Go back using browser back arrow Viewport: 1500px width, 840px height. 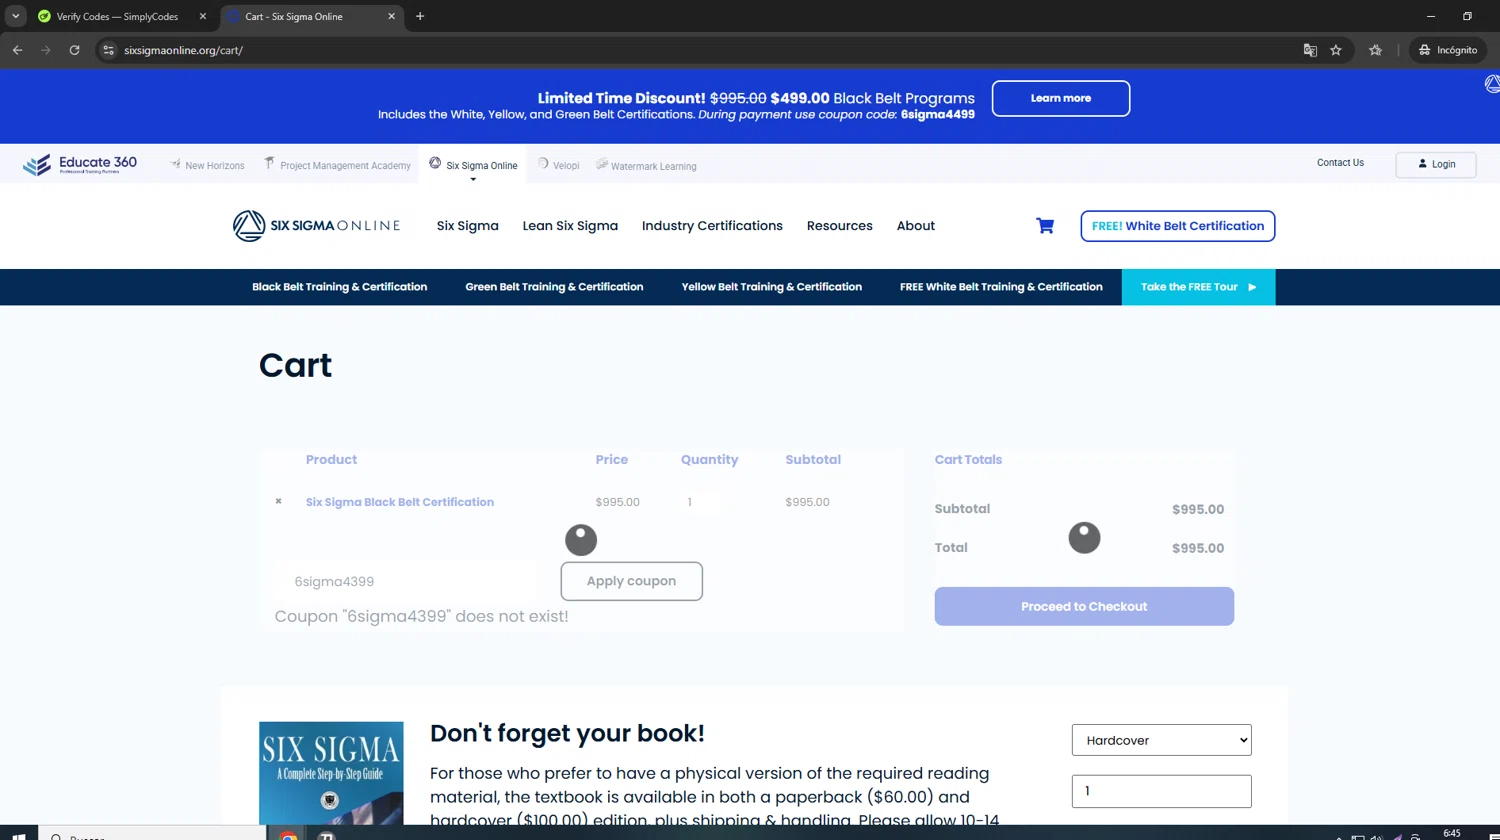coord(18,50)
